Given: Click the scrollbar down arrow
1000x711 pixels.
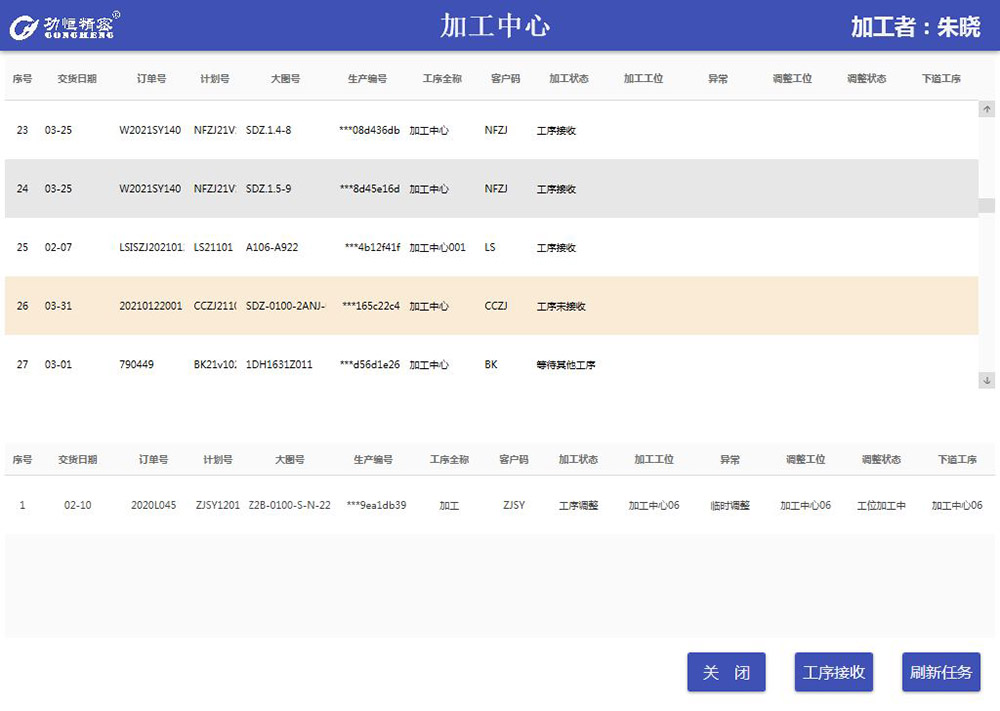Looking at the screenshot, I should 987,380.
